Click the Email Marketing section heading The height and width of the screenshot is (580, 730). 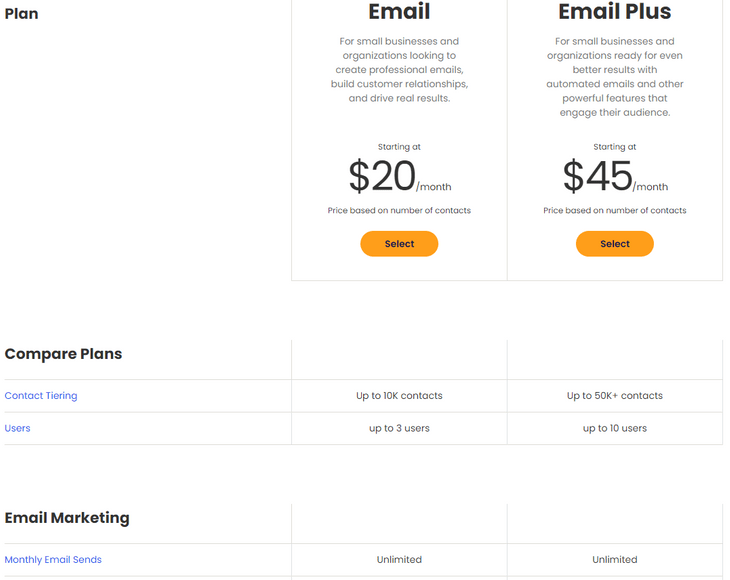coord(67,518)
